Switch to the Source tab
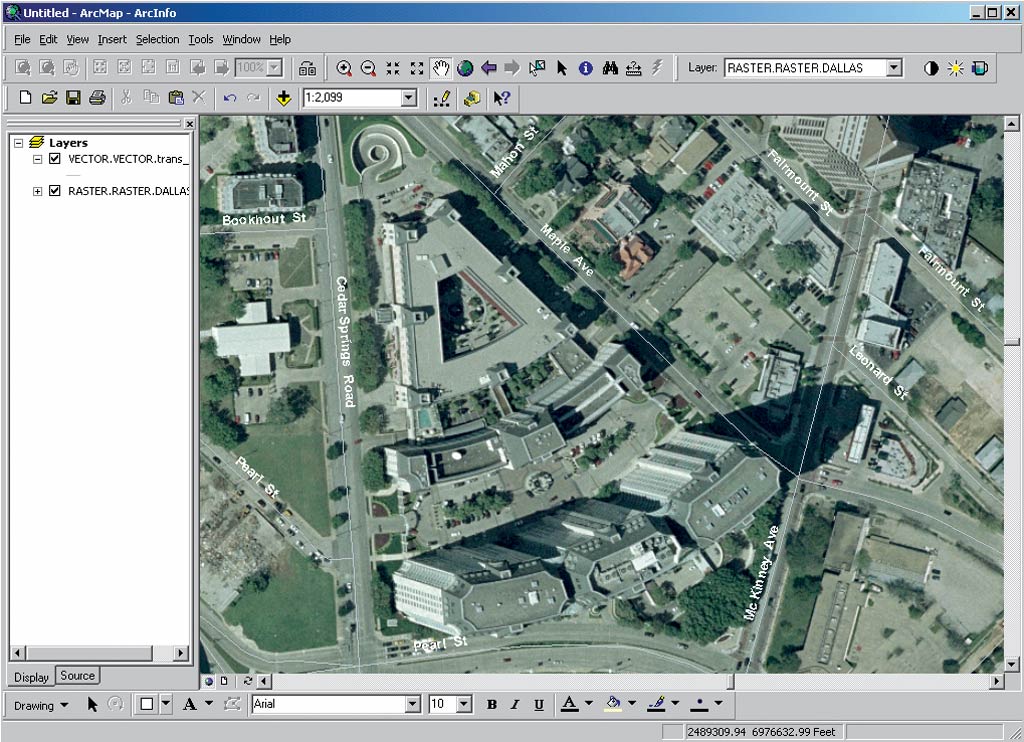This screenshot has height=742, width=1024. pyautogui.click(x=77, y=676)
